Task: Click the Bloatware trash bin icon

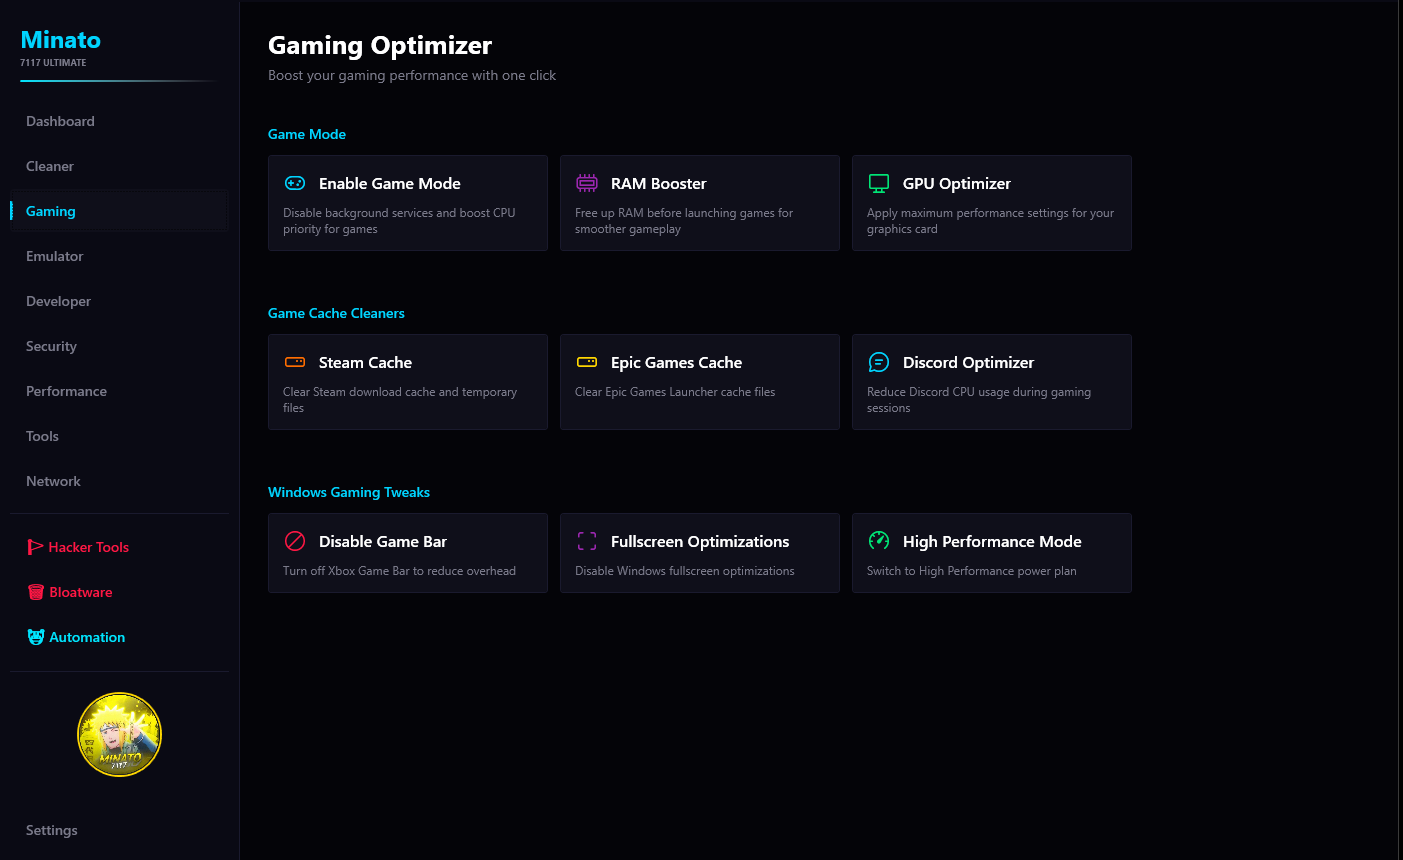Action: 36,592
